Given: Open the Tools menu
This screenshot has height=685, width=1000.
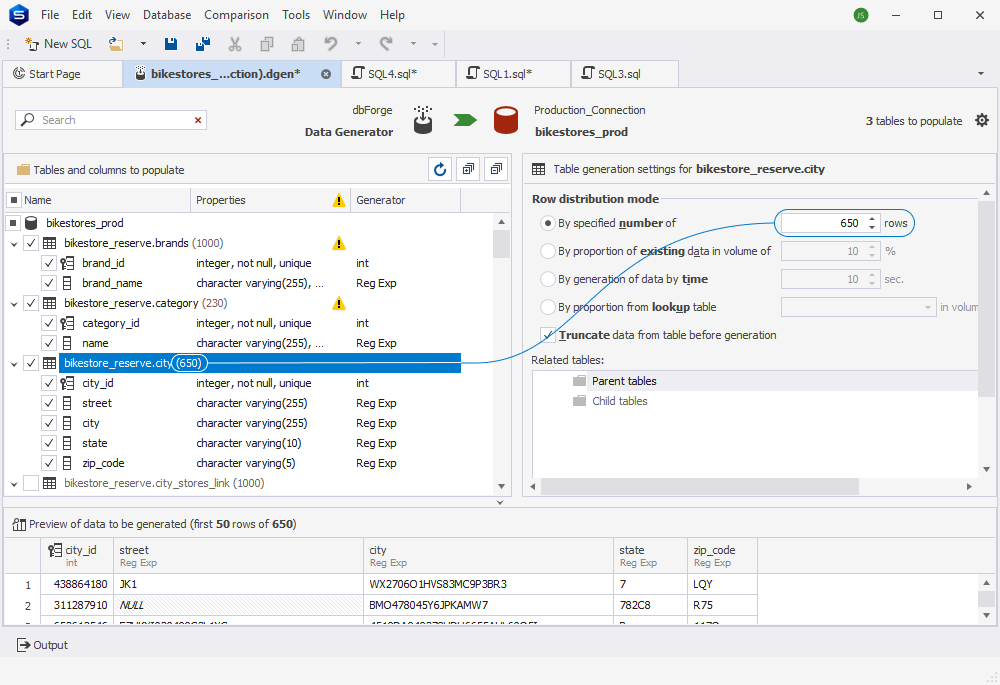Looking at the screenshot, I should tap(296, 15).
